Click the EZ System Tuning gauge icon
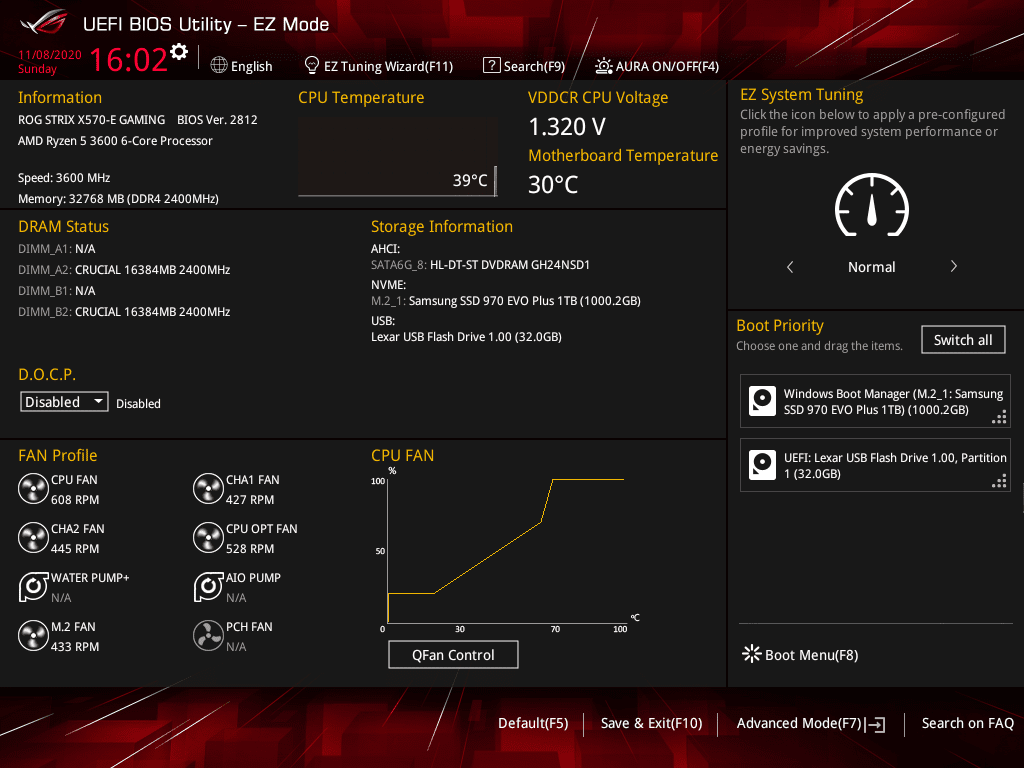The height and width of the screenshot is (768, 1024). tap(872, 205)
